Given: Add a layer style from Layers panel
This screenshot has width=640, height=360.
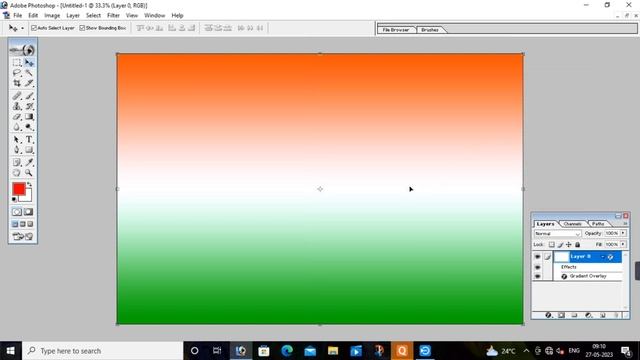Looking at the screenshot, I should click(548, 316).
